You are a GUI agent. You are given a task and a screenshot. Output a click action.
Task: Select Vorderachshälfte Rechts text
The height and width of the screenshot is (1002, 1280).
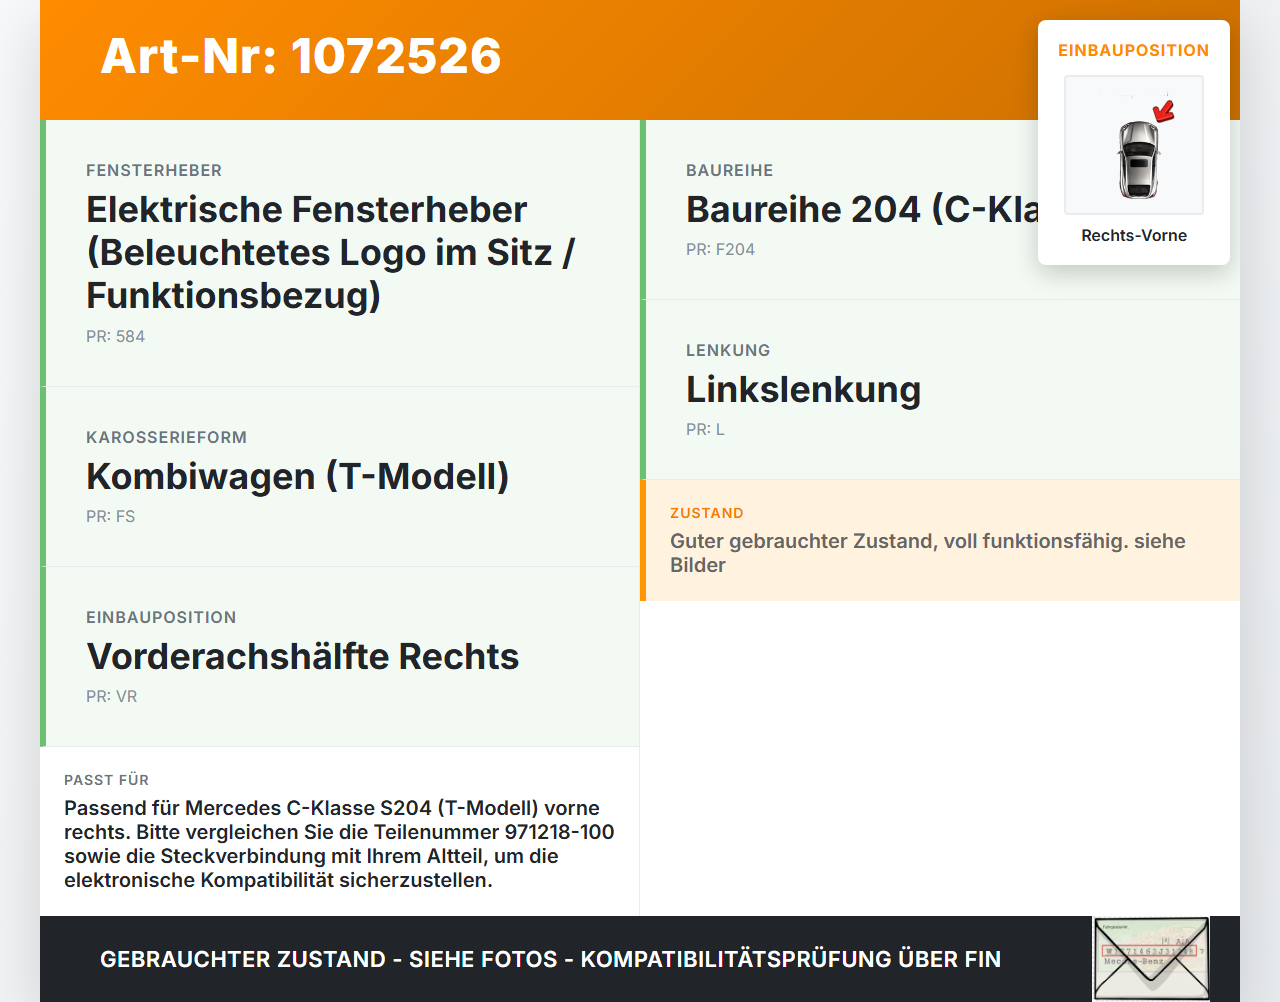click(303, 656)
